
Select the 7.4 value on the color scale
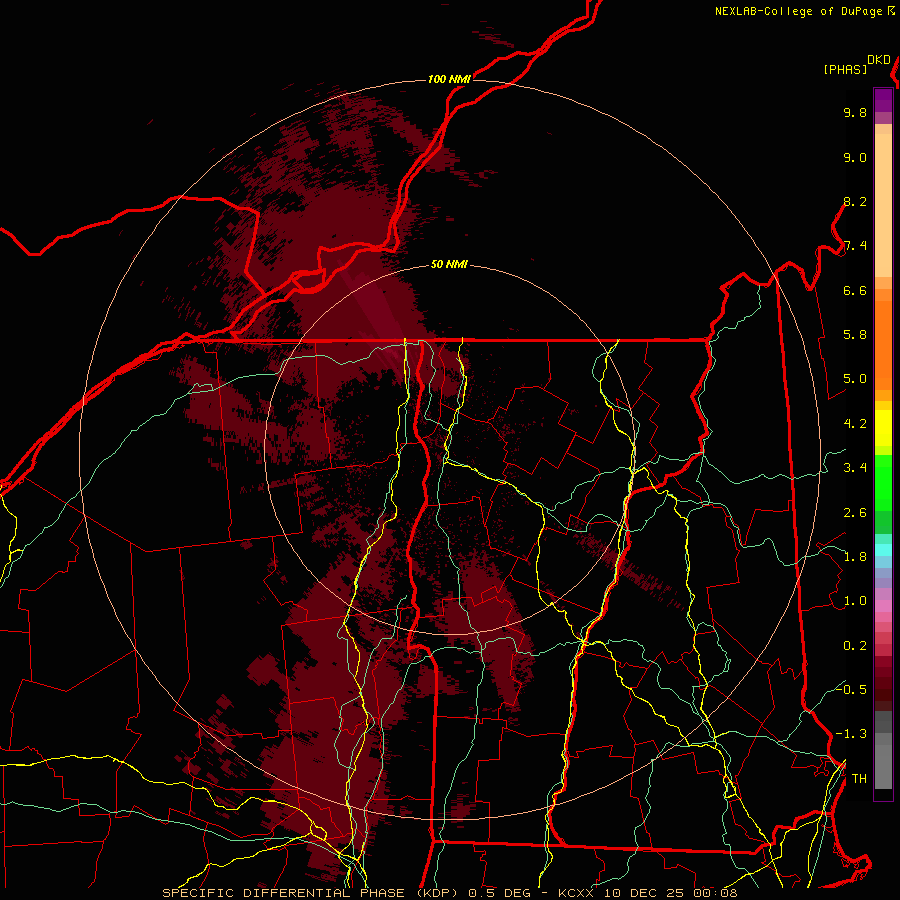(x=855, y=246)
